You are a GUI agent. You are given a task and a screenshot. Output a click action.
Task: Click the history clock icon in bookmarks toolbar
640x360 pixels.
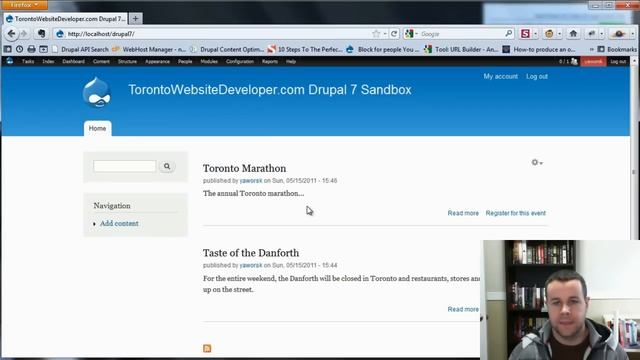pyautogui.click(x=20, y=49)
